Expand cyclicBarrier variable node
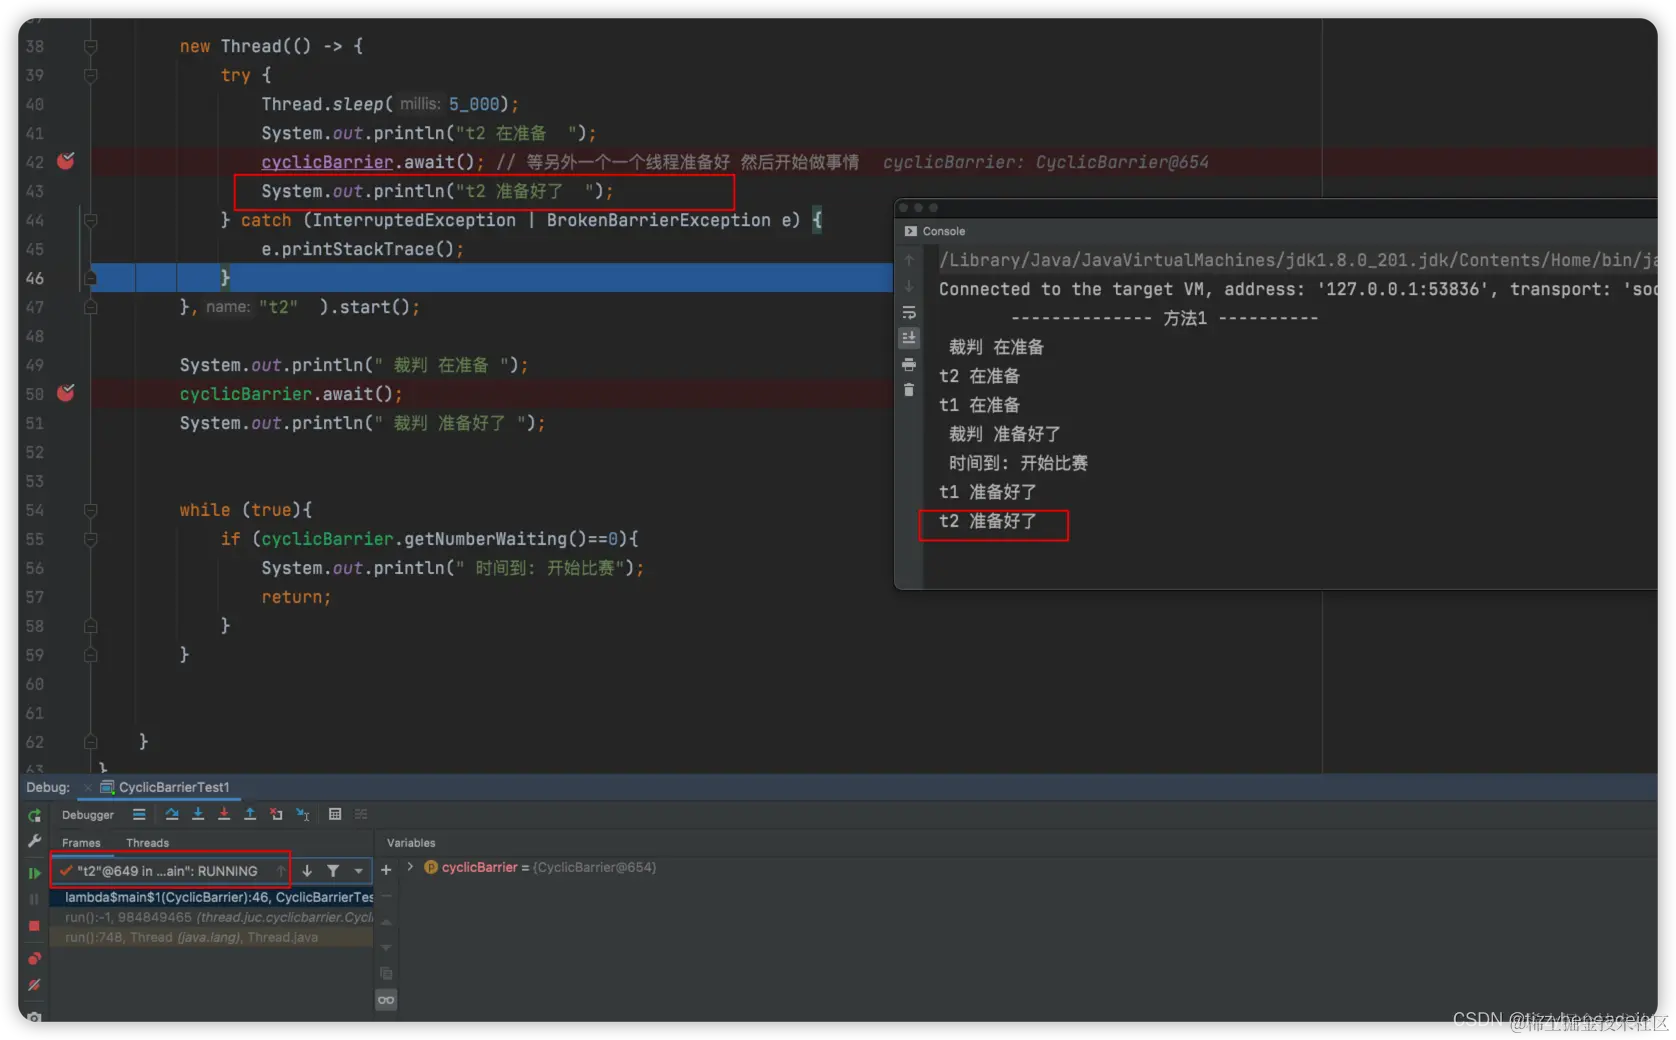Viewport: 1676px width, 1040px height. (410, 867)
